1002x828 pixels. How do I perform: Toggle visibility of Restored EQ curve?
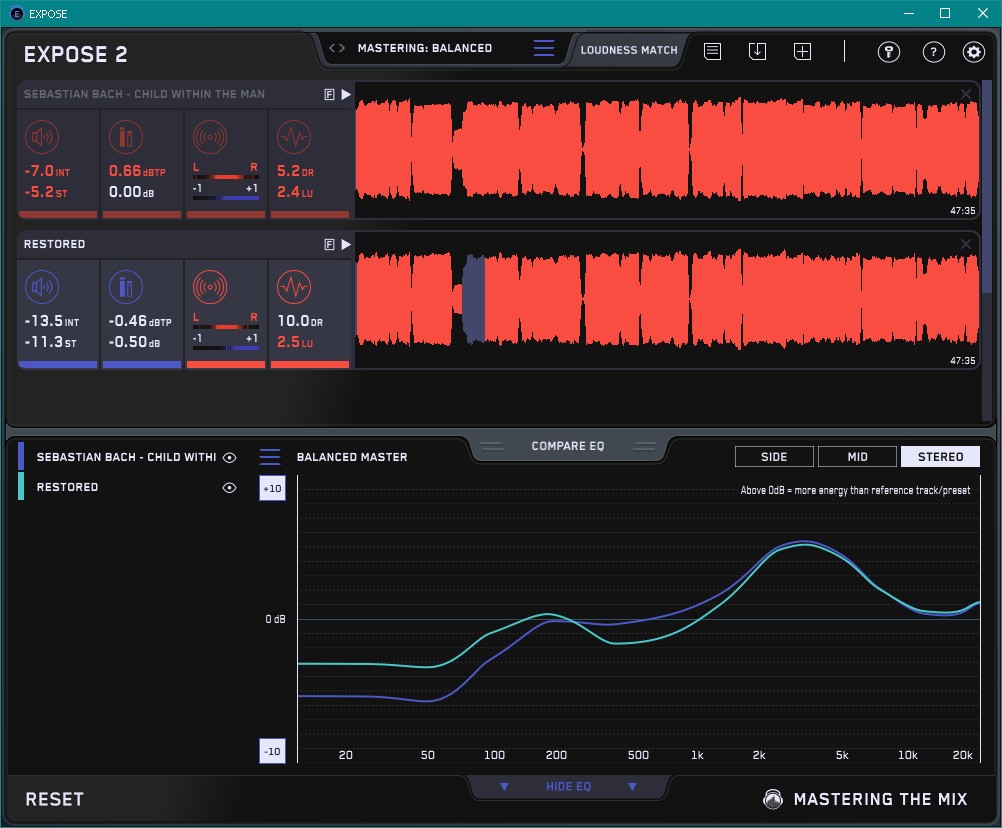tap(230, 488)
